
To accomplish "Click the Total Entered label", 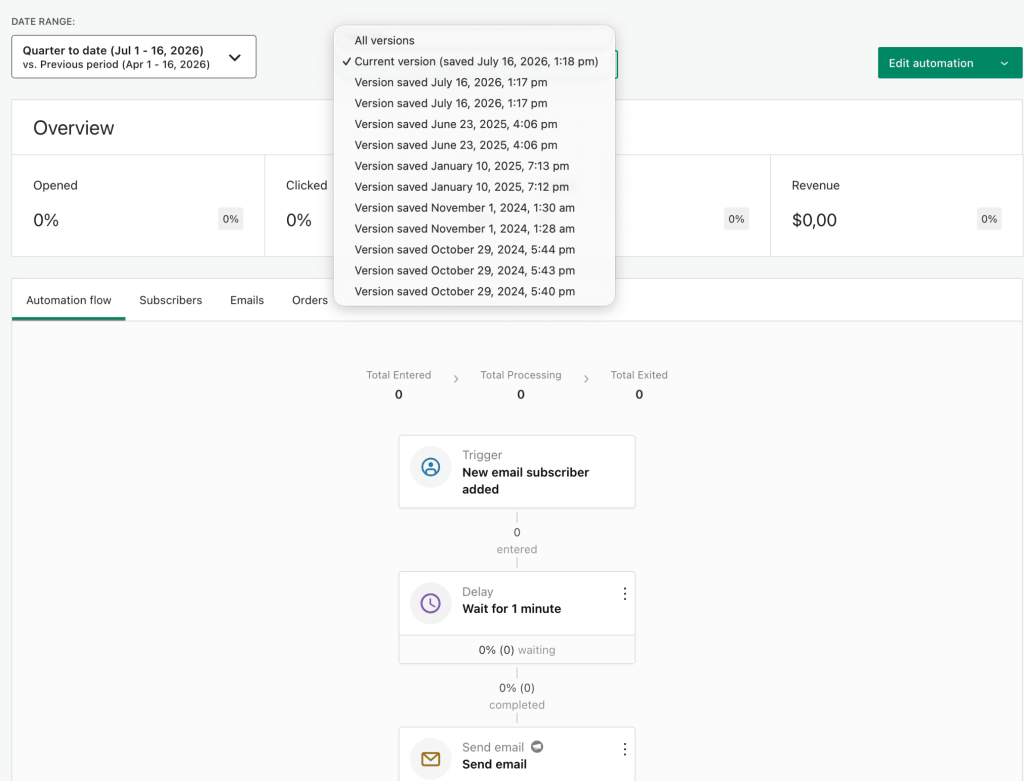I will (398, 375).
